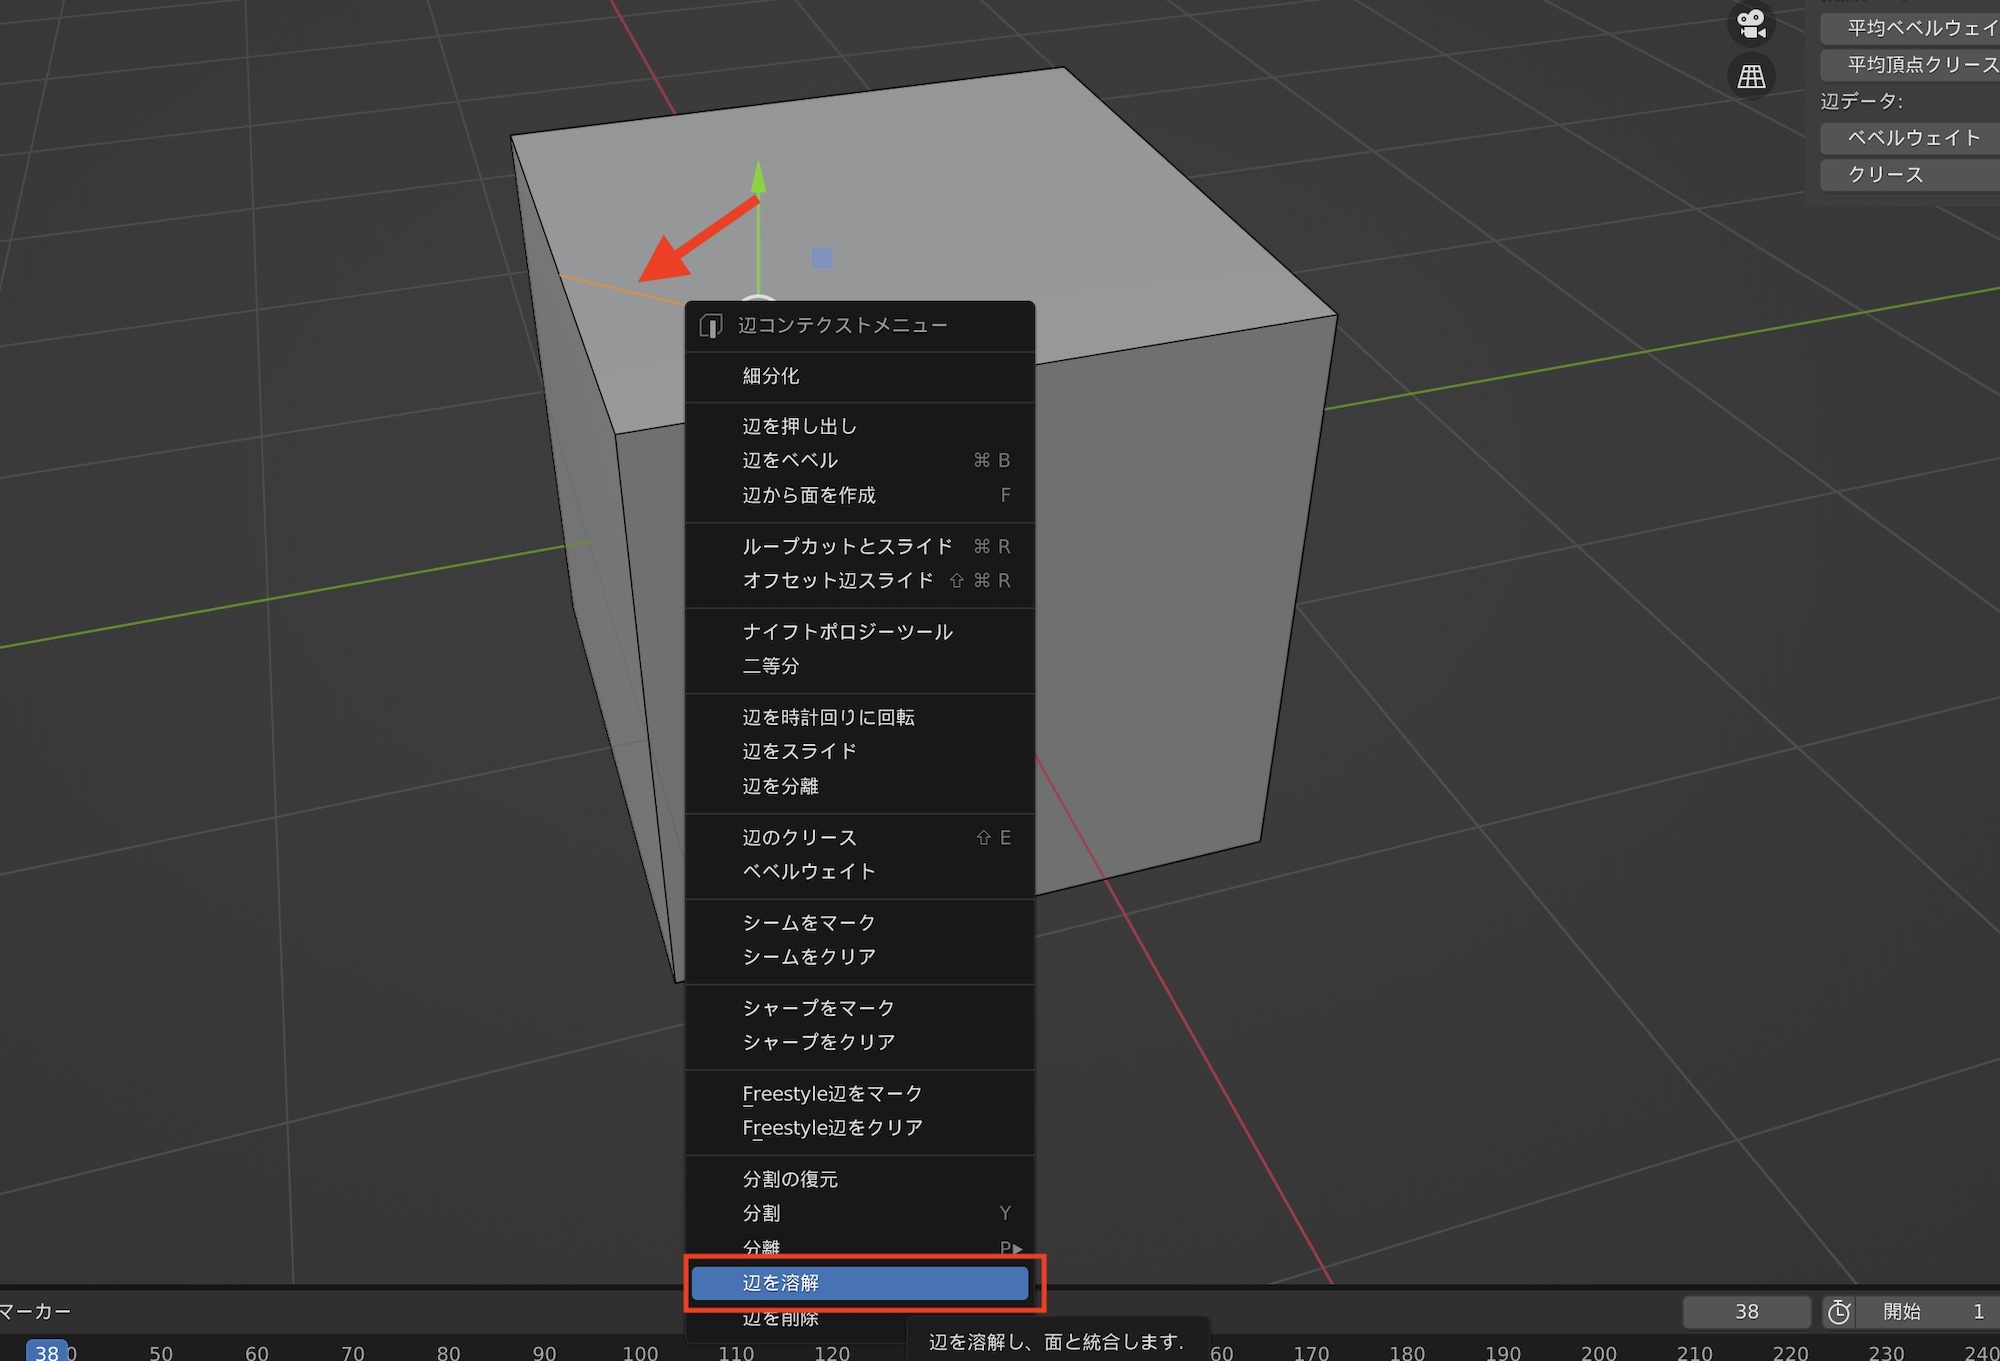Click the 平均頂点クリース field

coord(1912,65)
